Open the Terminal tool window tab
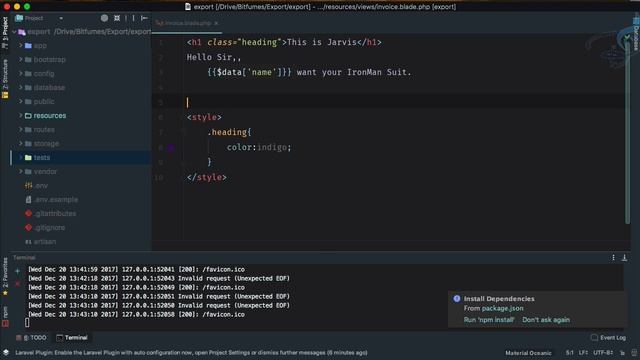Image resolution: width=640 pixels, height=360 pixels. pos(72,338)
